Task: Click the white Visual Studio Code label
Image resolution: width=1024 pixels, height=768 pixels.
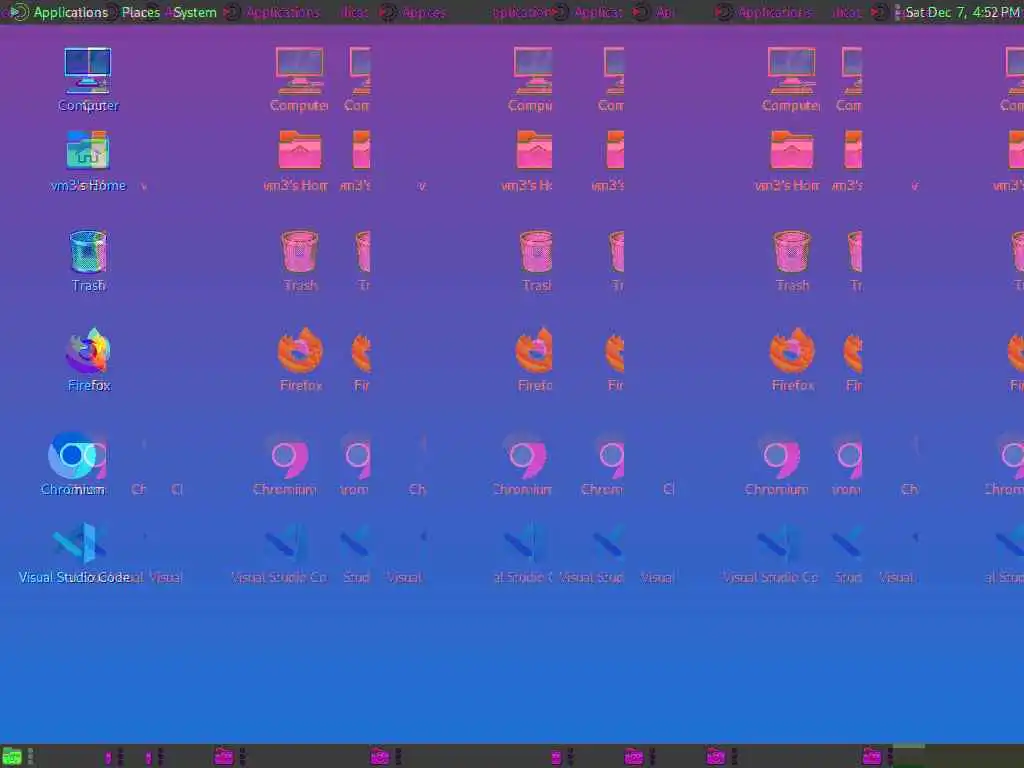Action: (74, 577)
